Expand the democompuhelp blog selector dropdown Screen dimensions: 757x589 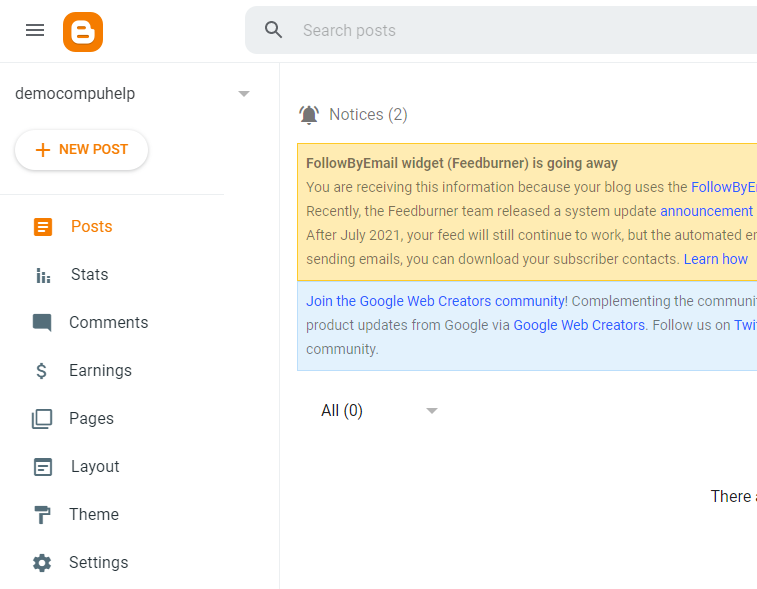click(244, 94)
